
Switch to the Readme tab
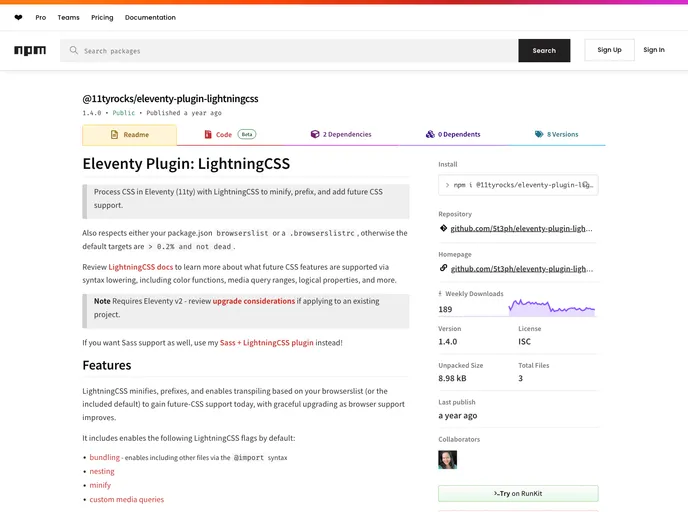pos(129,135)
